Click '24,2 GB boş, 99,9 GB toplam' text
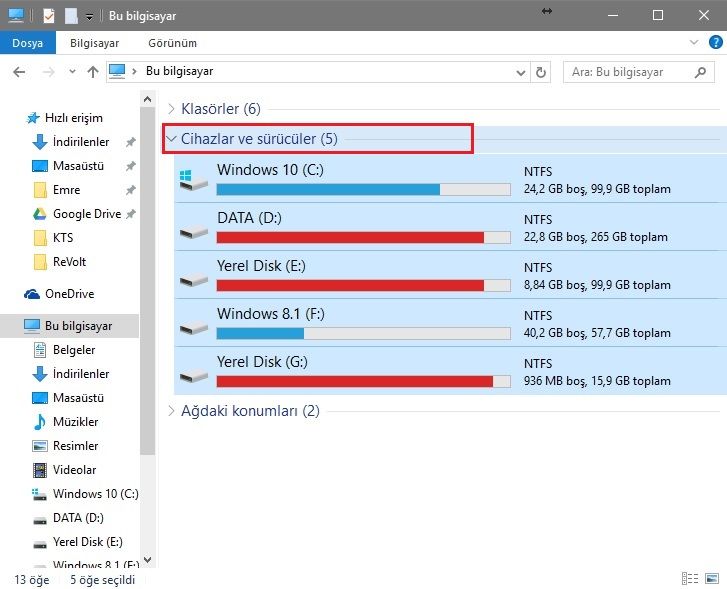This screenshot has height=589, width=727. (597, 189)
